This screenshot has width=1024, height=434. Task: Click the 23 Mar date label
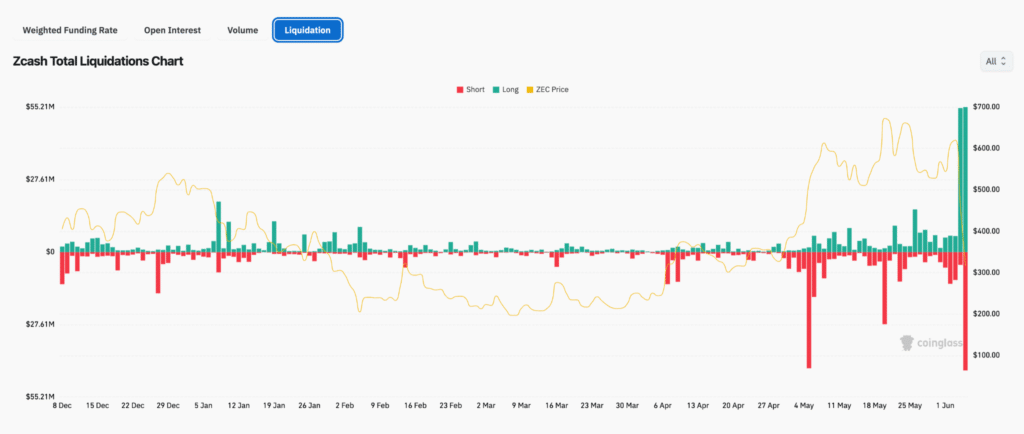click(x=592, y=405)
